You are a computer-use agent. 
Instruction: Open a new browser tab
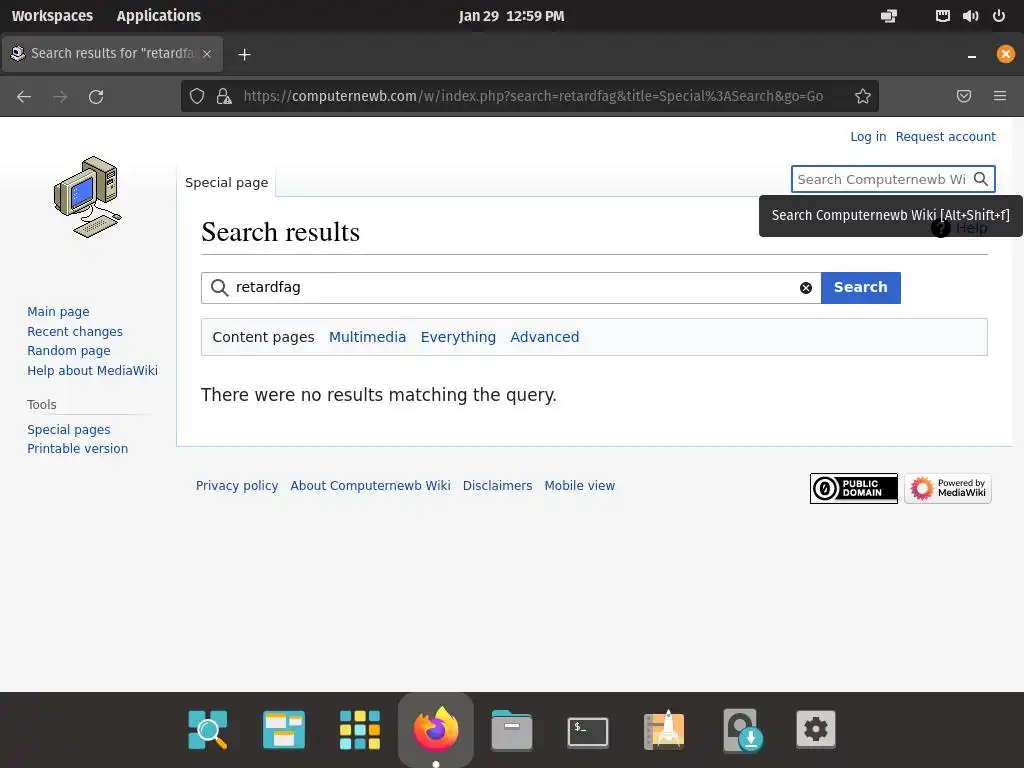244,54
